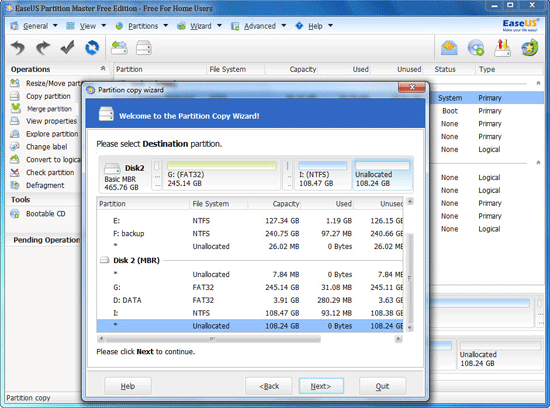Viewport: 550px width, 408px height.
Task: Click the Refresh circular arrows icon
Action: tap(92, 47)
